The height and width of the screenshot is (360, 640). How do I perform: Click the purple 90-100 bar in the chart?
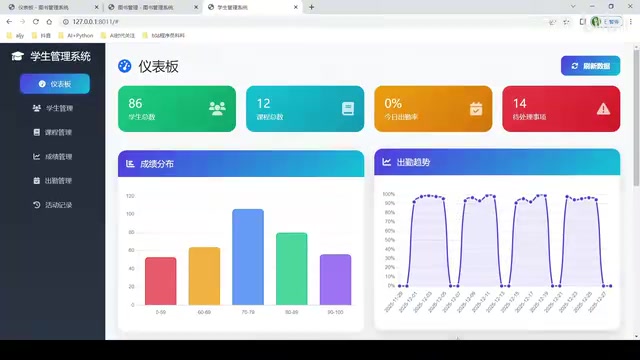point(335,280)
